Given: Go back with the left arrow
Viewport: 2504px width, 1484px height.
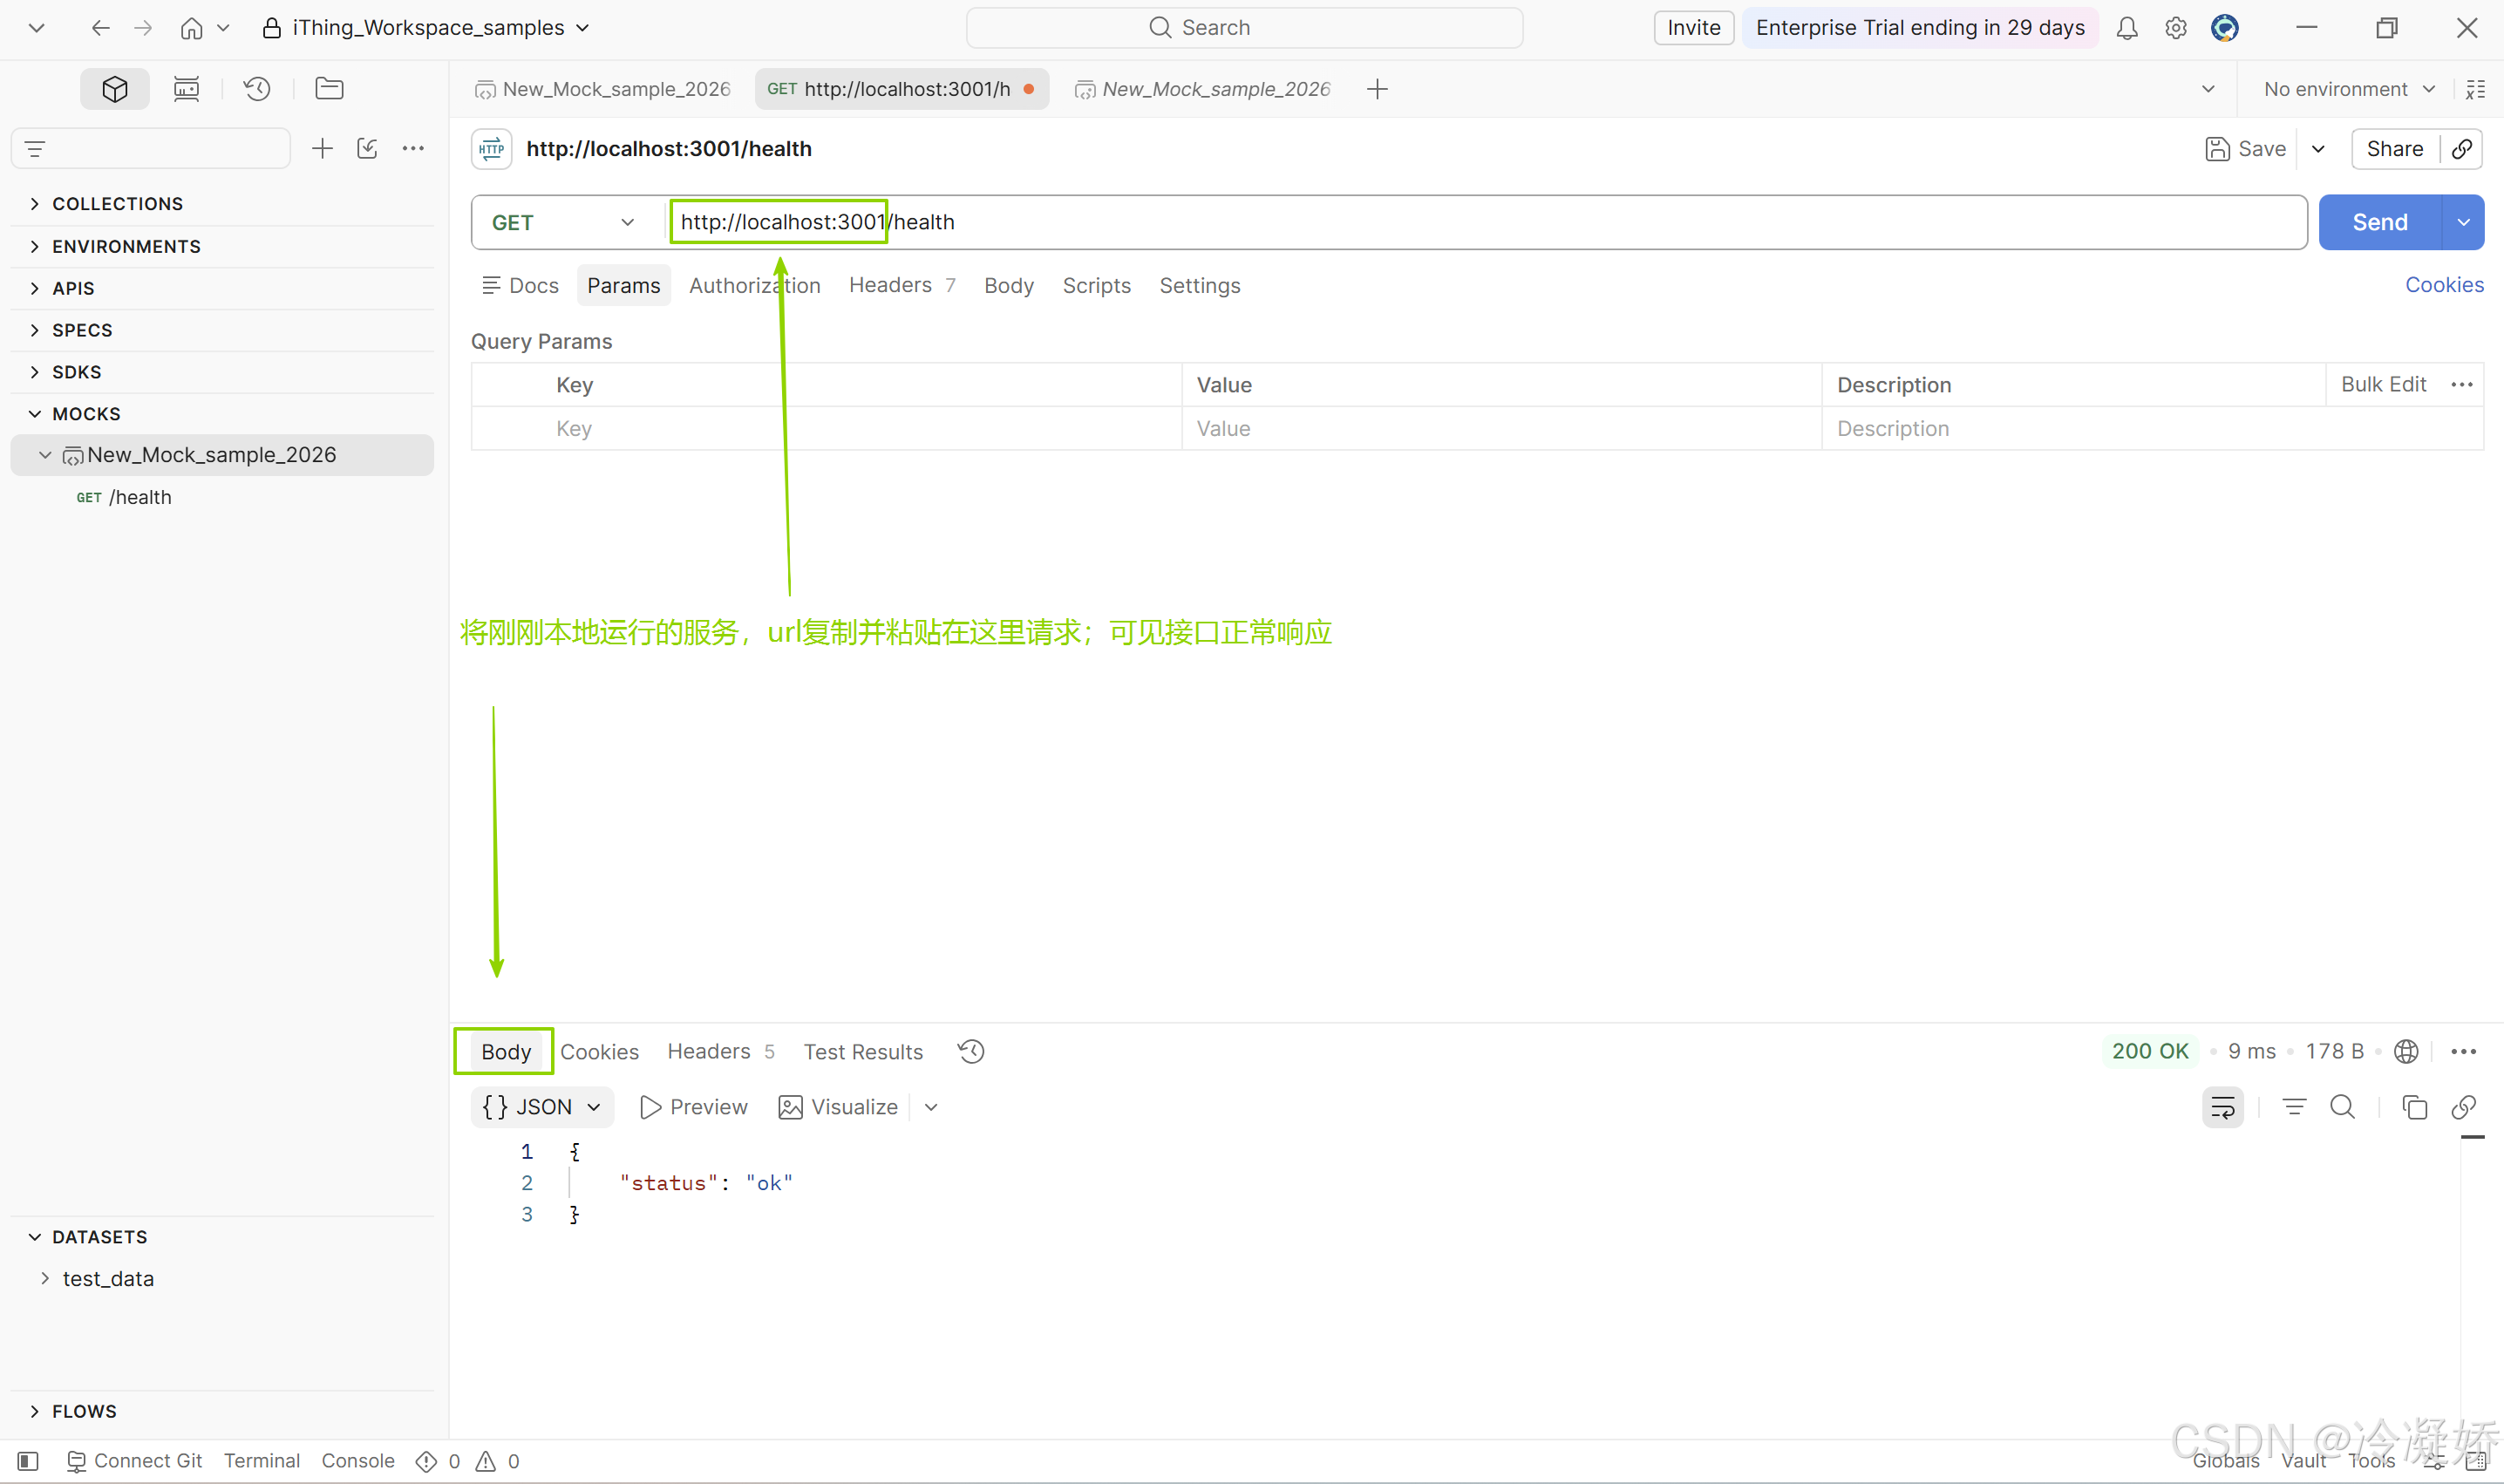Looking at the screenshot, I should click(x=100, y=28).
